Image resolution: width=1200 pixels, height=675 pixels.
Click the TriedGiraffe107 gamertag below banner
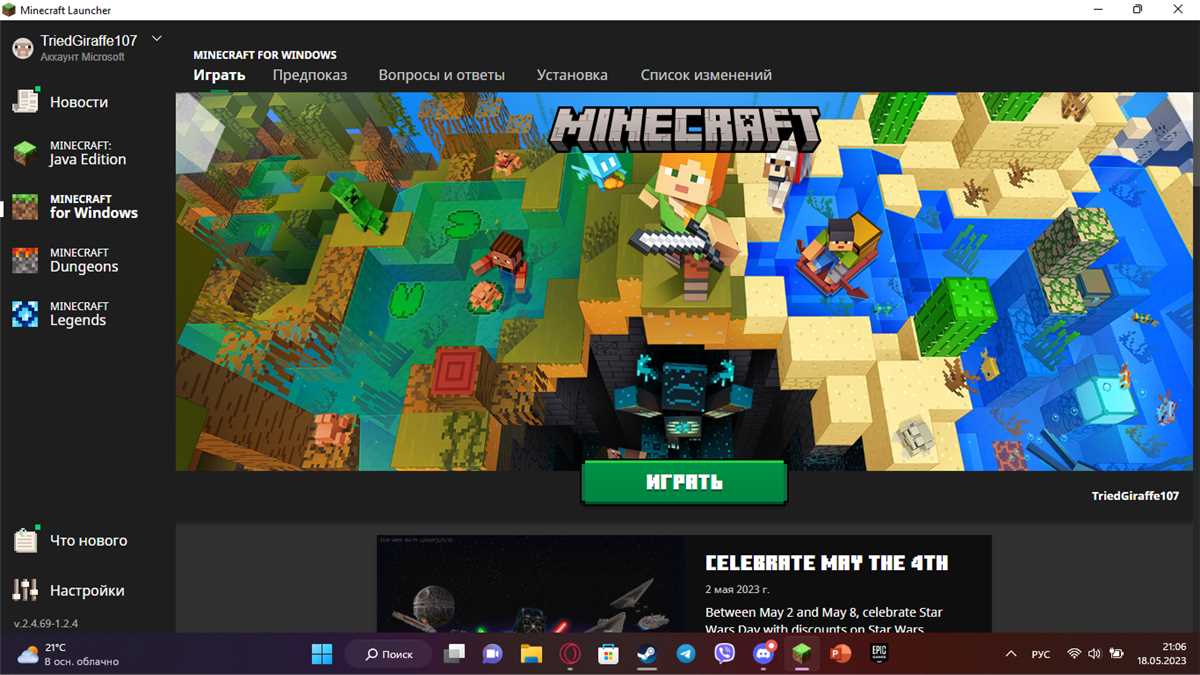(1135, 496)
